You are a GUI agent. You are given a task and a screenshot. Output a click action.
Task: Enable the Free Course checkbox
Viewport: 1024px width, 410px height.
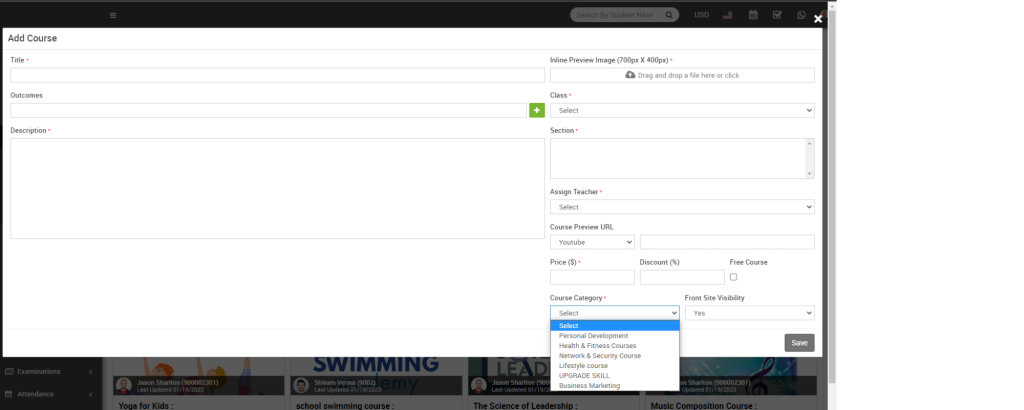[x=734, y=277]
